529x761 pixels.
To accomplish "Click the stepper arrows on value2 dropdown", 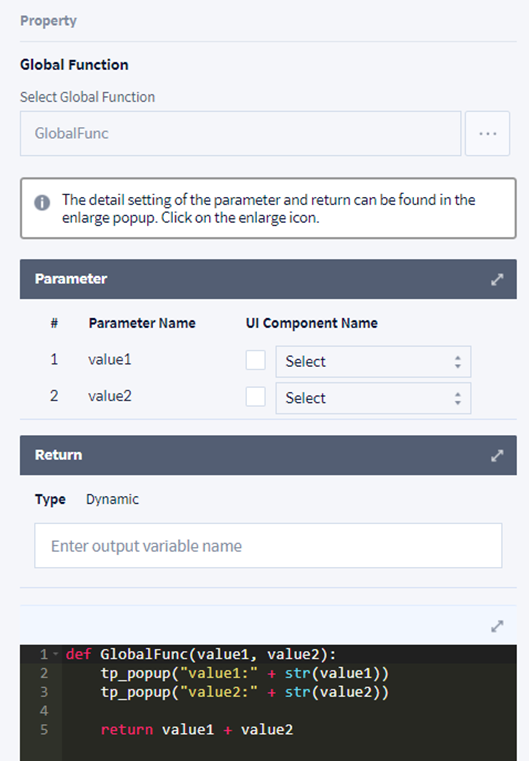I will coord(457,398).
